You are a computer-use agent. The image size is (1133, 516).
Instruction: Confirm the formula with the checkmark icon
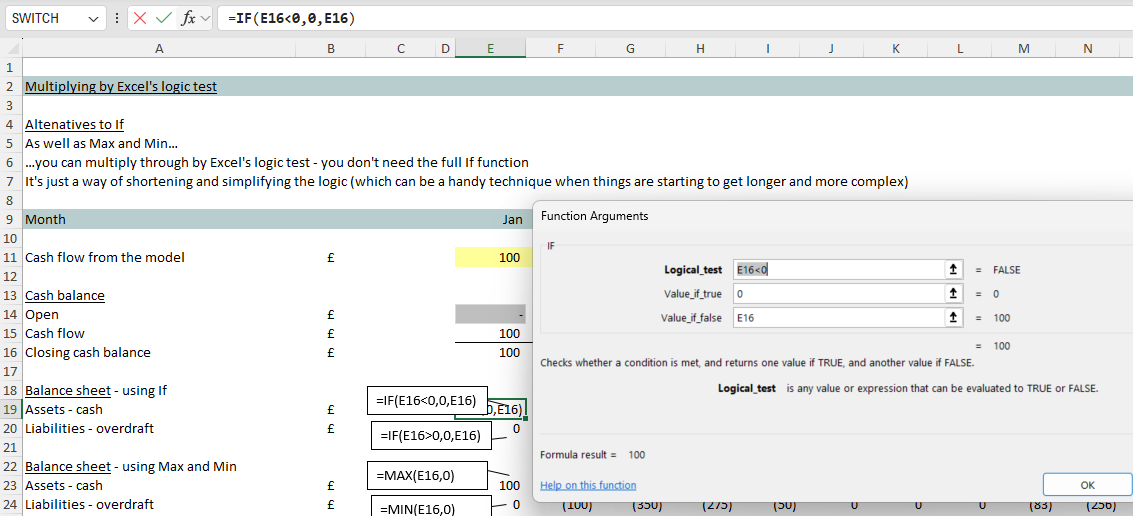pos(164,18)
